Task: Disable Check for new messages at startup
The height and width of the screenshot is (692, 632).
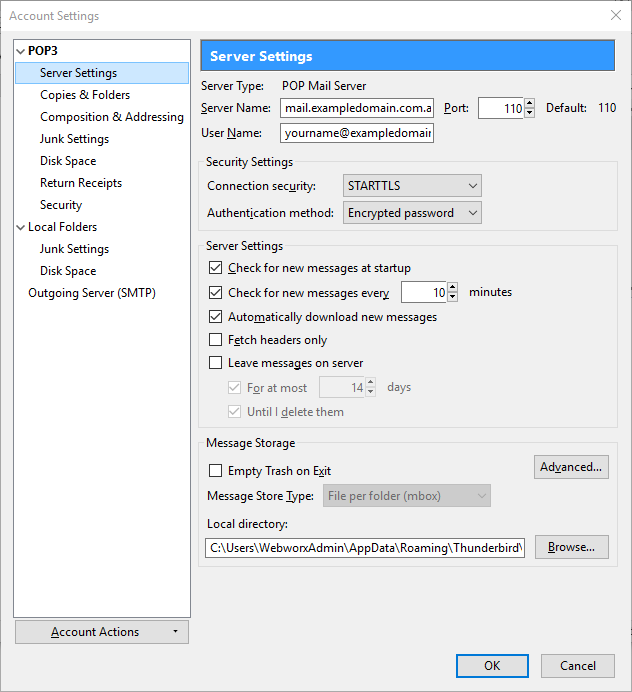Action: pos(215,268)
